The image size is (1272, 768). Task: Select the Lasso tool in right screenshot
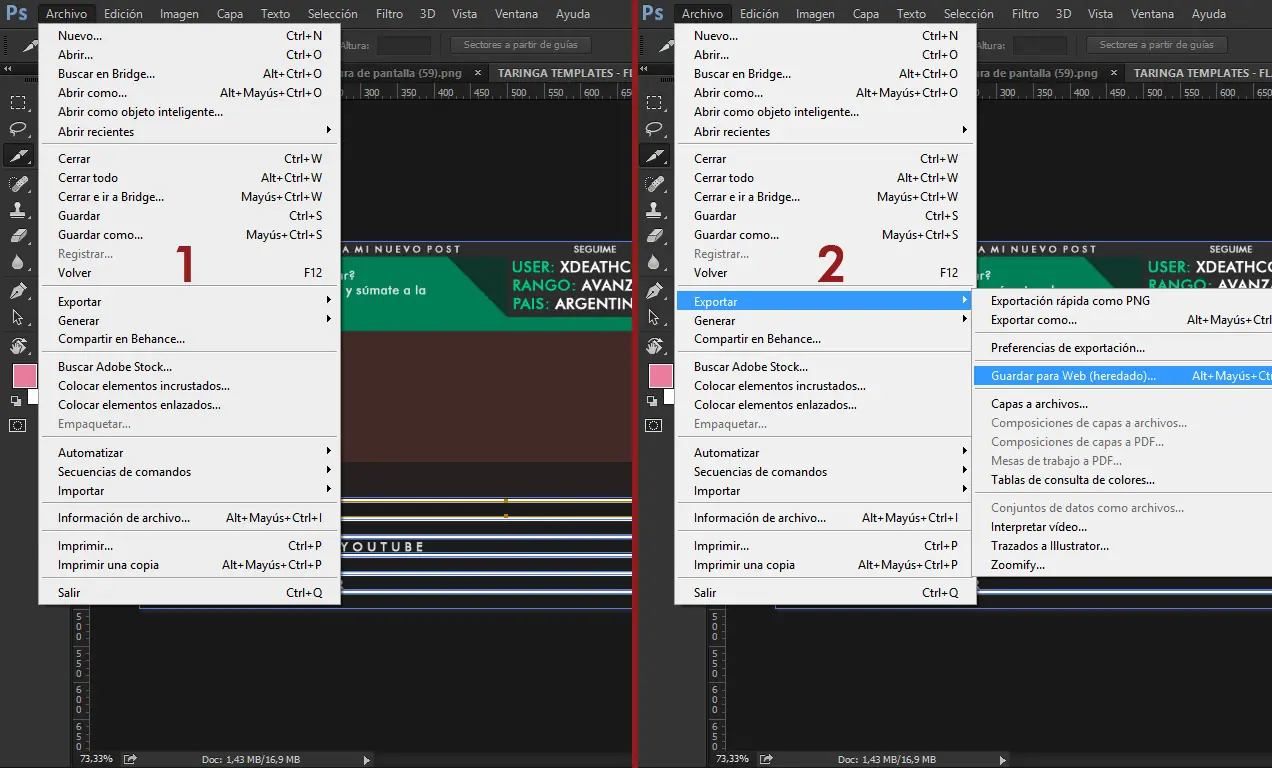654,129
